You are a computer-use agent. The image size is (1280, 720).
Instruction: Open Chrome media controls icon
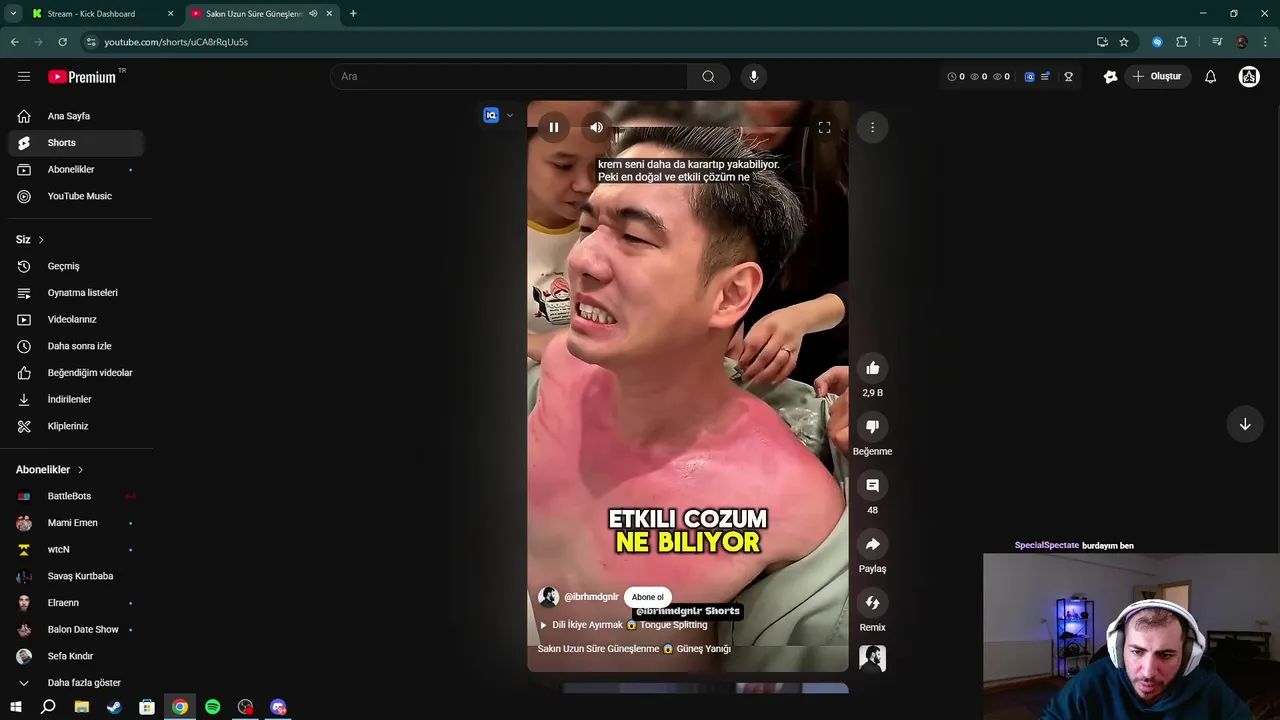(x=1217, y=42)
